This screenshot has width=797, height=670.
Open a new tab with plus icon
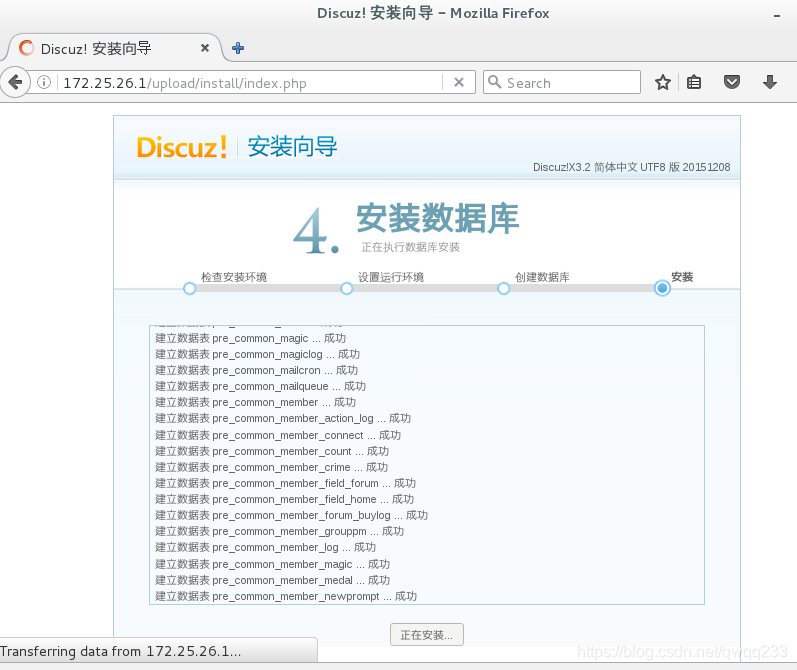pos(238,48)
